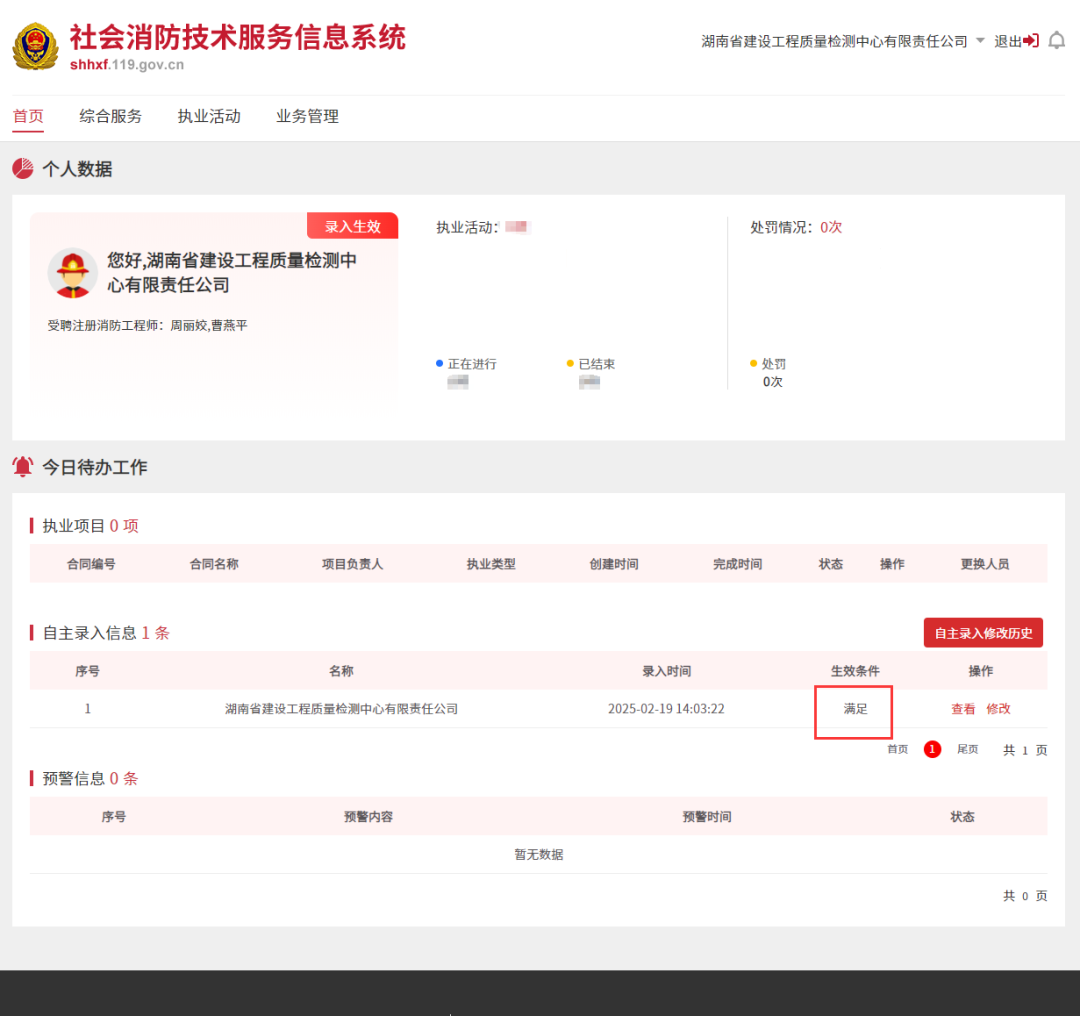Open the 首页 tab
The width and height of the screenshot is (1080, 1016).
tap(28, 117)
